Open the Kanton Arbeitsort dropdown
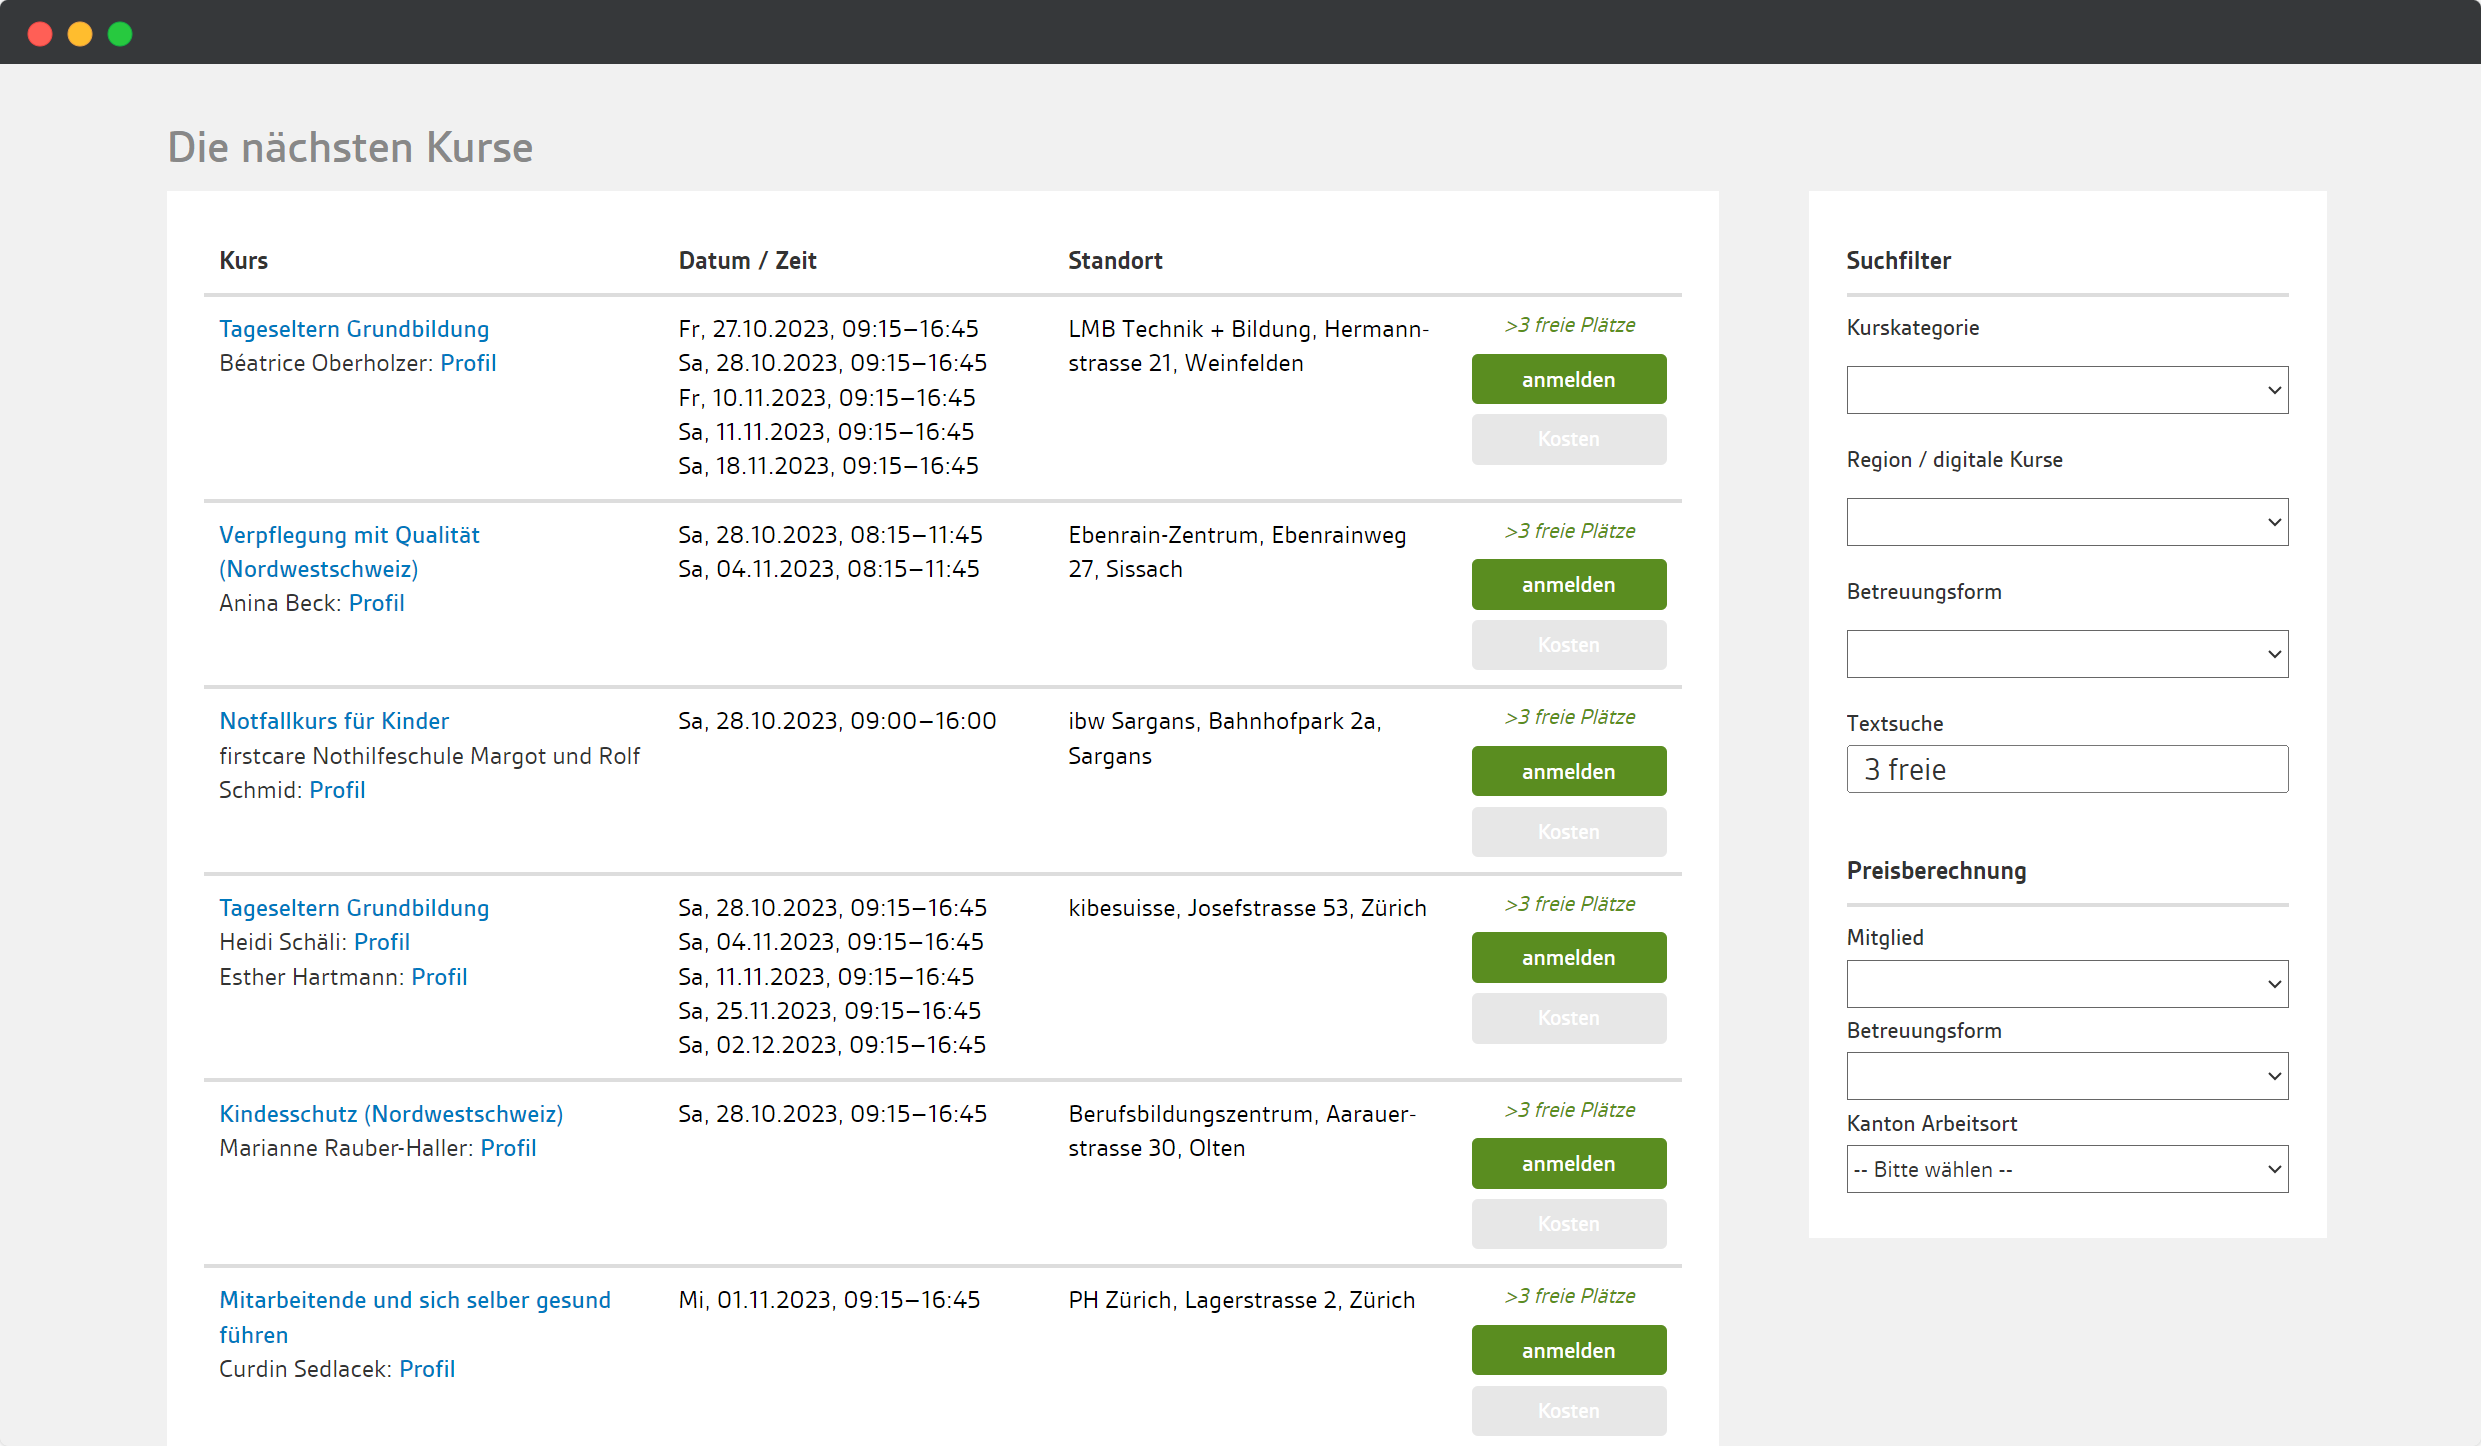Screen dimensions: 2481x1446 [x=2067, y=1169]
